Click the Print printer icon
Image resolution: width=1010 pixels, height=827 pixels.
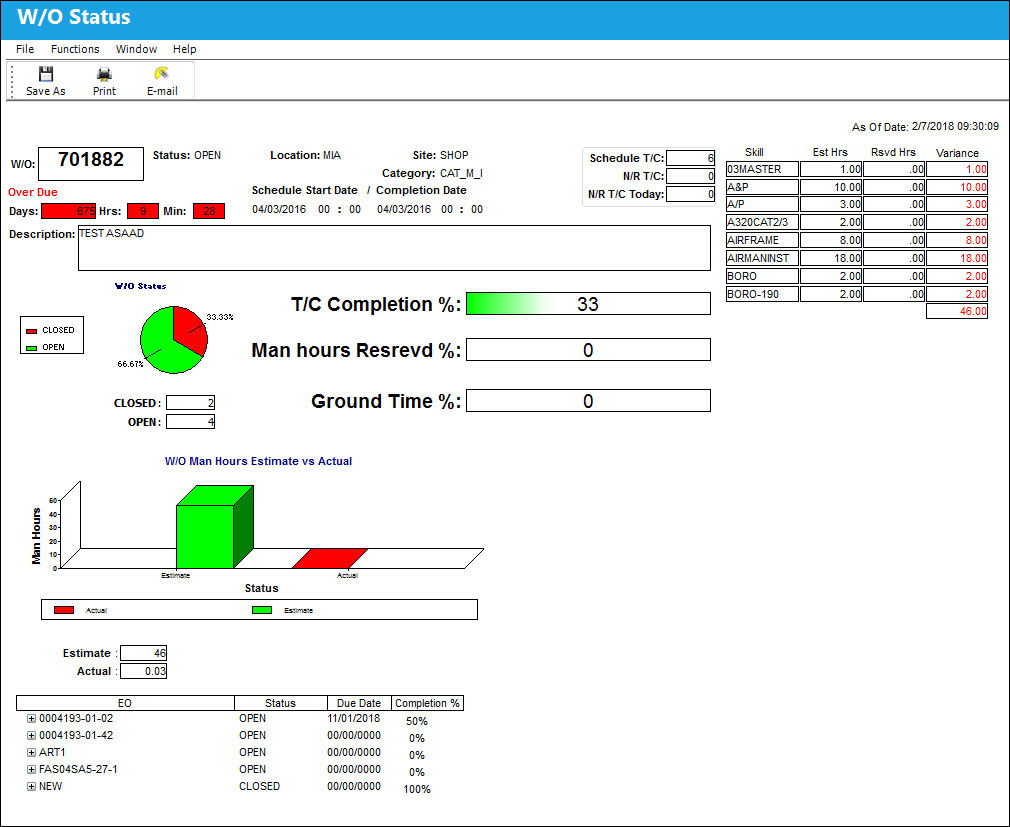(x=104, y=73)
